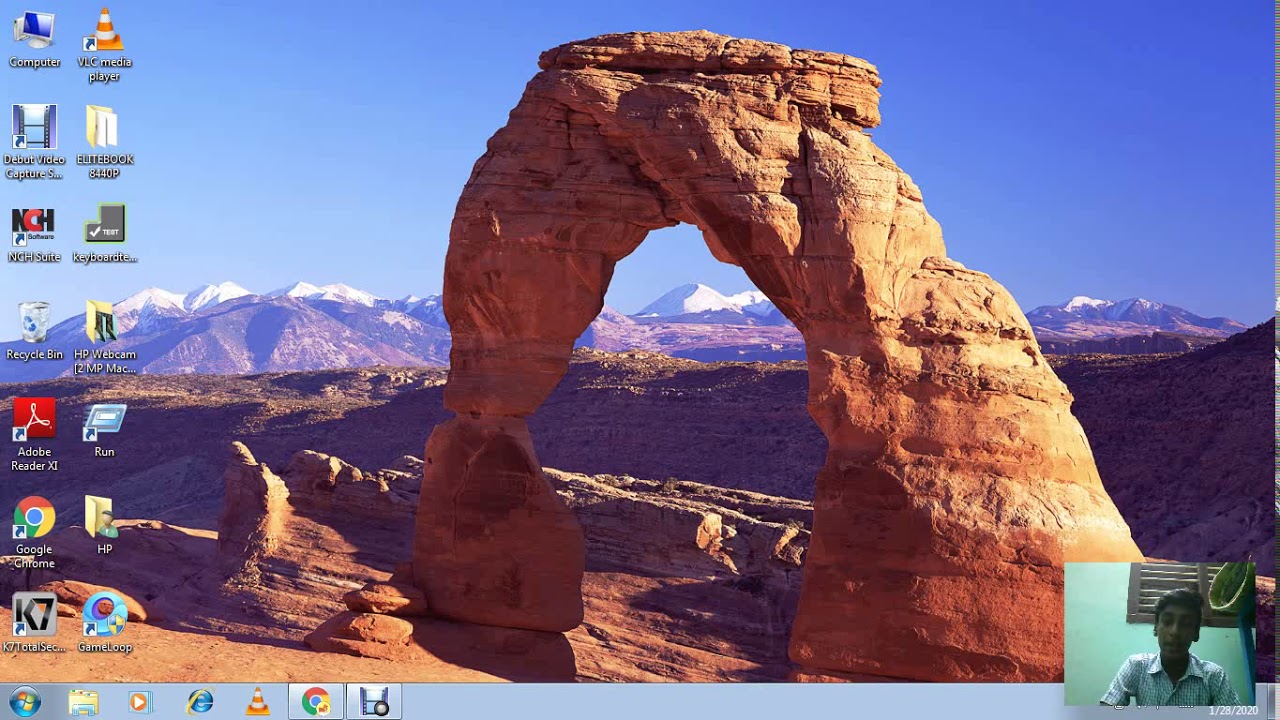
Task: Launch Windows Media Player from taskbar
Action: (139, 702)
